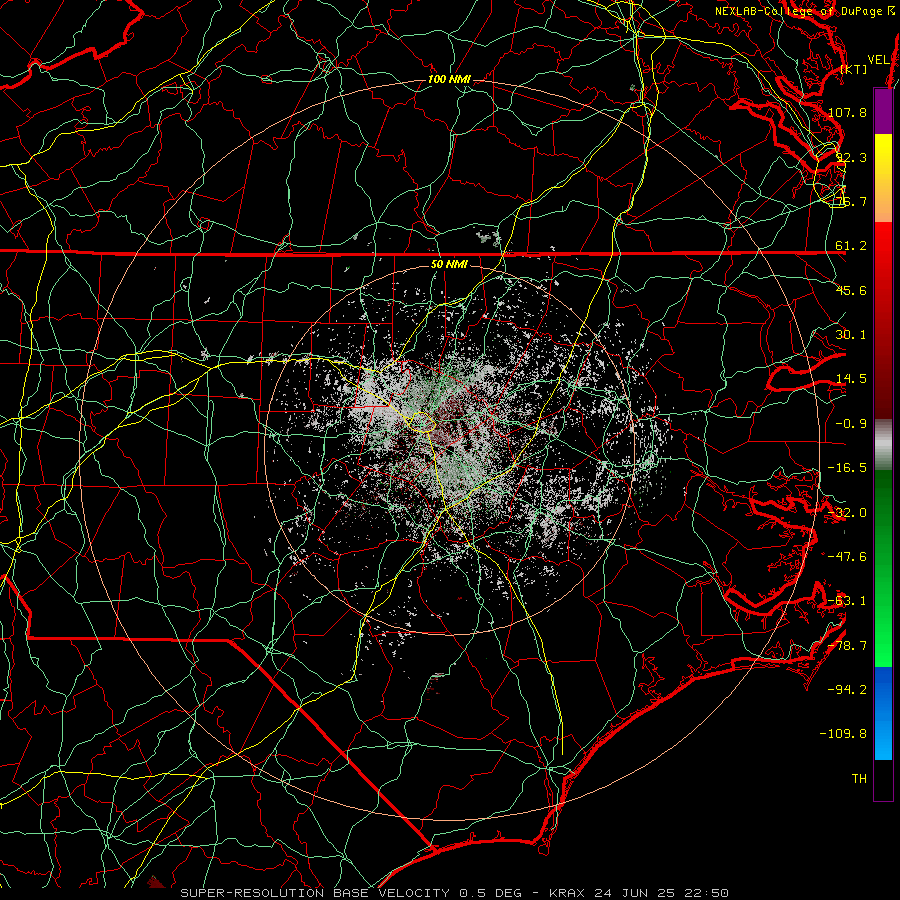This screenshot has width=900, height=900.
Task: Select the 14.5 velocity scale value
Action: [x=851, y=379]
